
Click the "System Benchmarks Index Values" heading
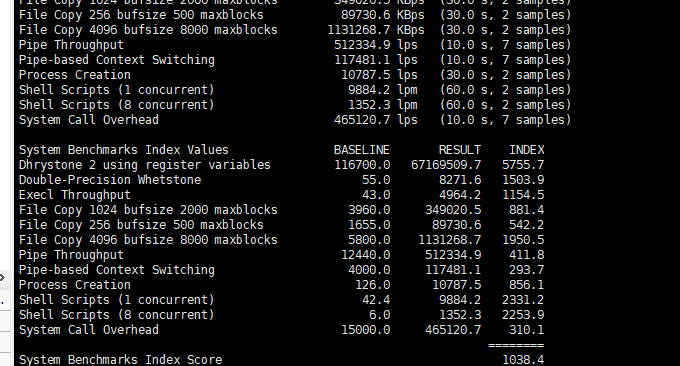click(x=124, y=150)
